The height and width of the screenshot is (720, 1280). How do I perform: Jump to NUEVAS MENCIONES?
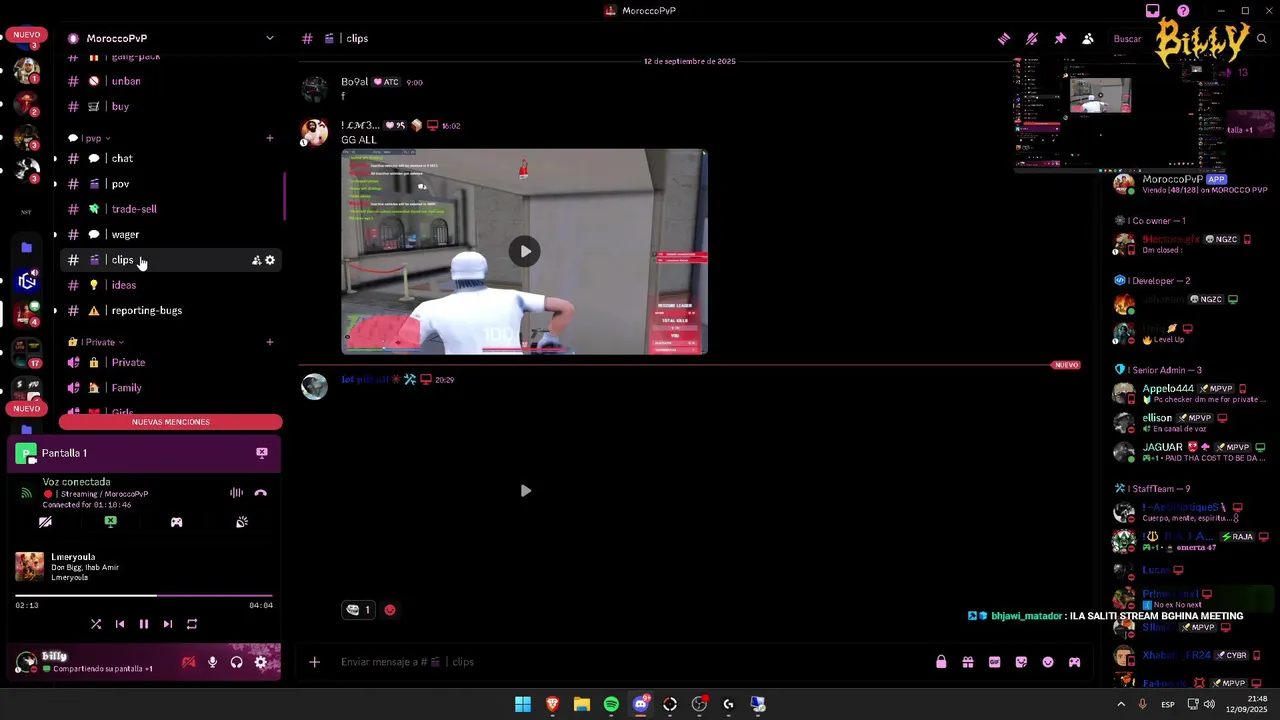pyautogui.click(x=171, y=422)
